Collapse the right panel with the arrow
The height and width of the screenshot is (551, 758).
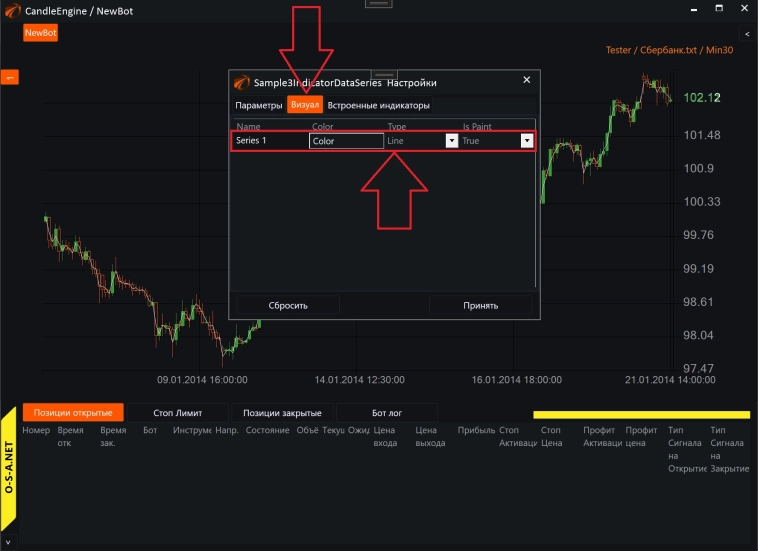[x=747, y=34]
